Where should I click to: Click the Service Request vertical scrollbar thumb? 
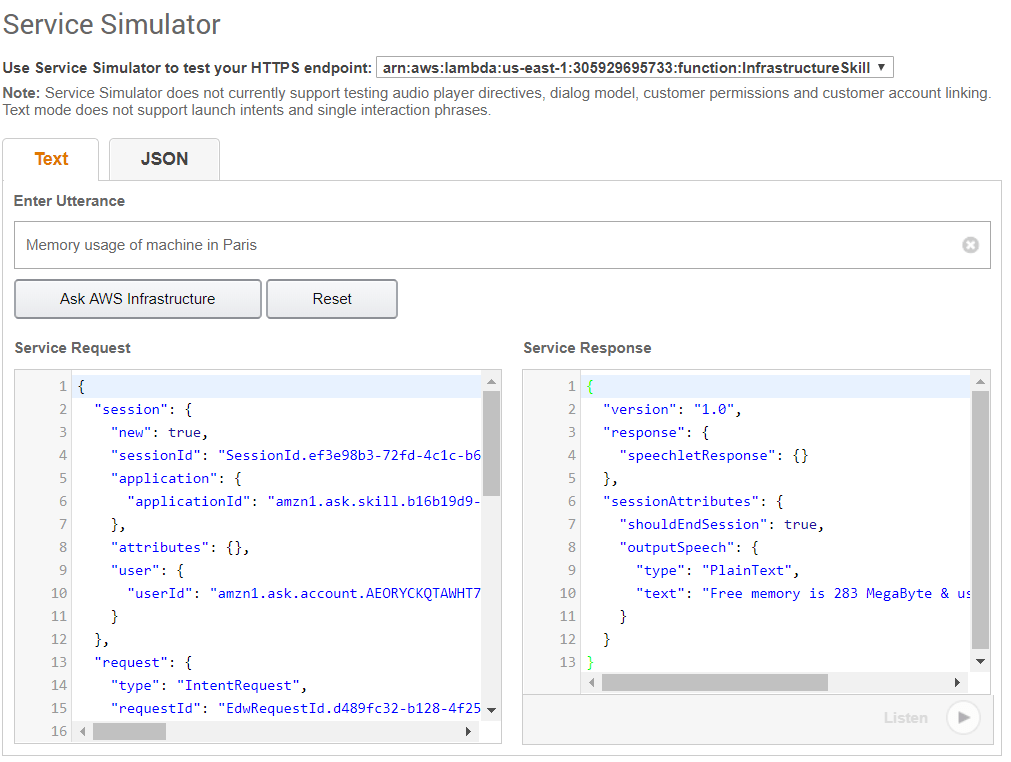[491, 444]
